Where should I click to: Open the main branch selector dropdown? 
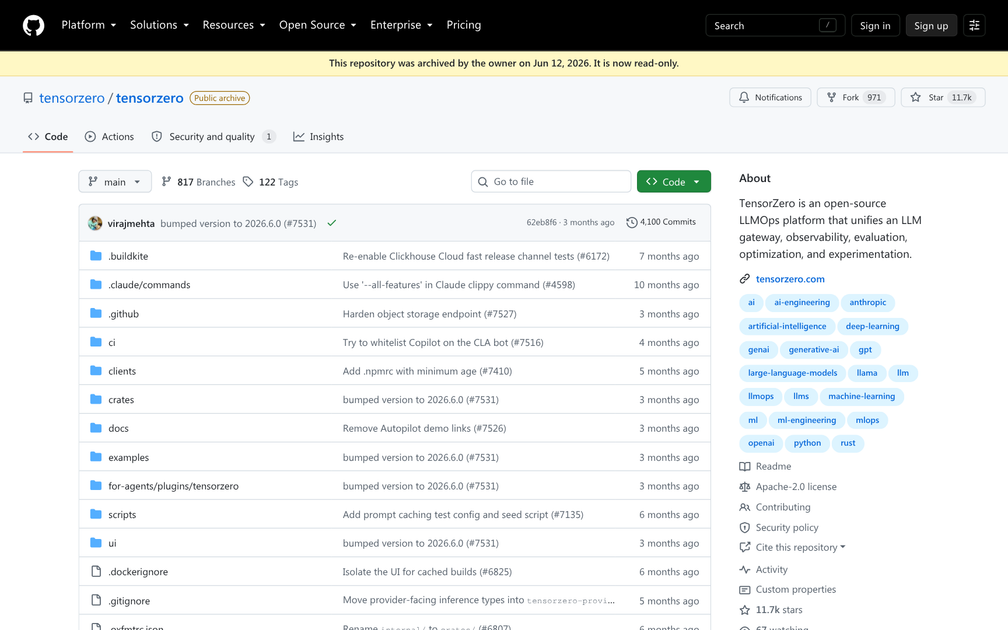coord(115,182)
